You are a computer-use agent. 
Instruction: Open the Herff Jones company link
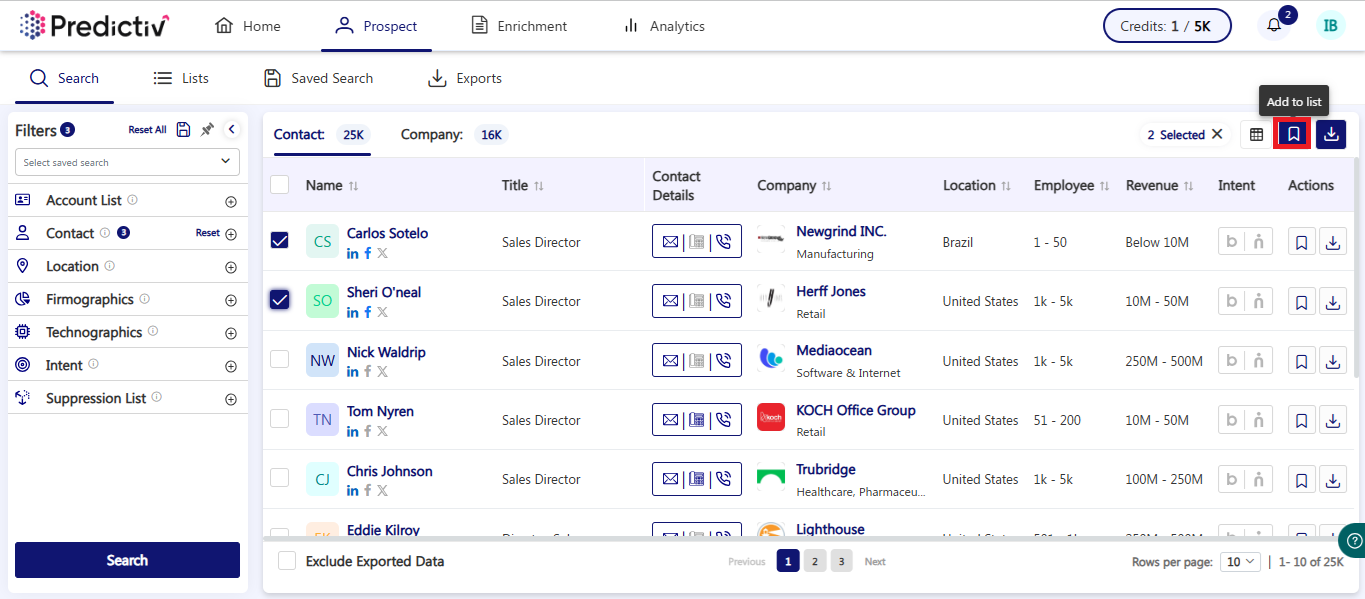pyautogui.click(x=831, y=291)
